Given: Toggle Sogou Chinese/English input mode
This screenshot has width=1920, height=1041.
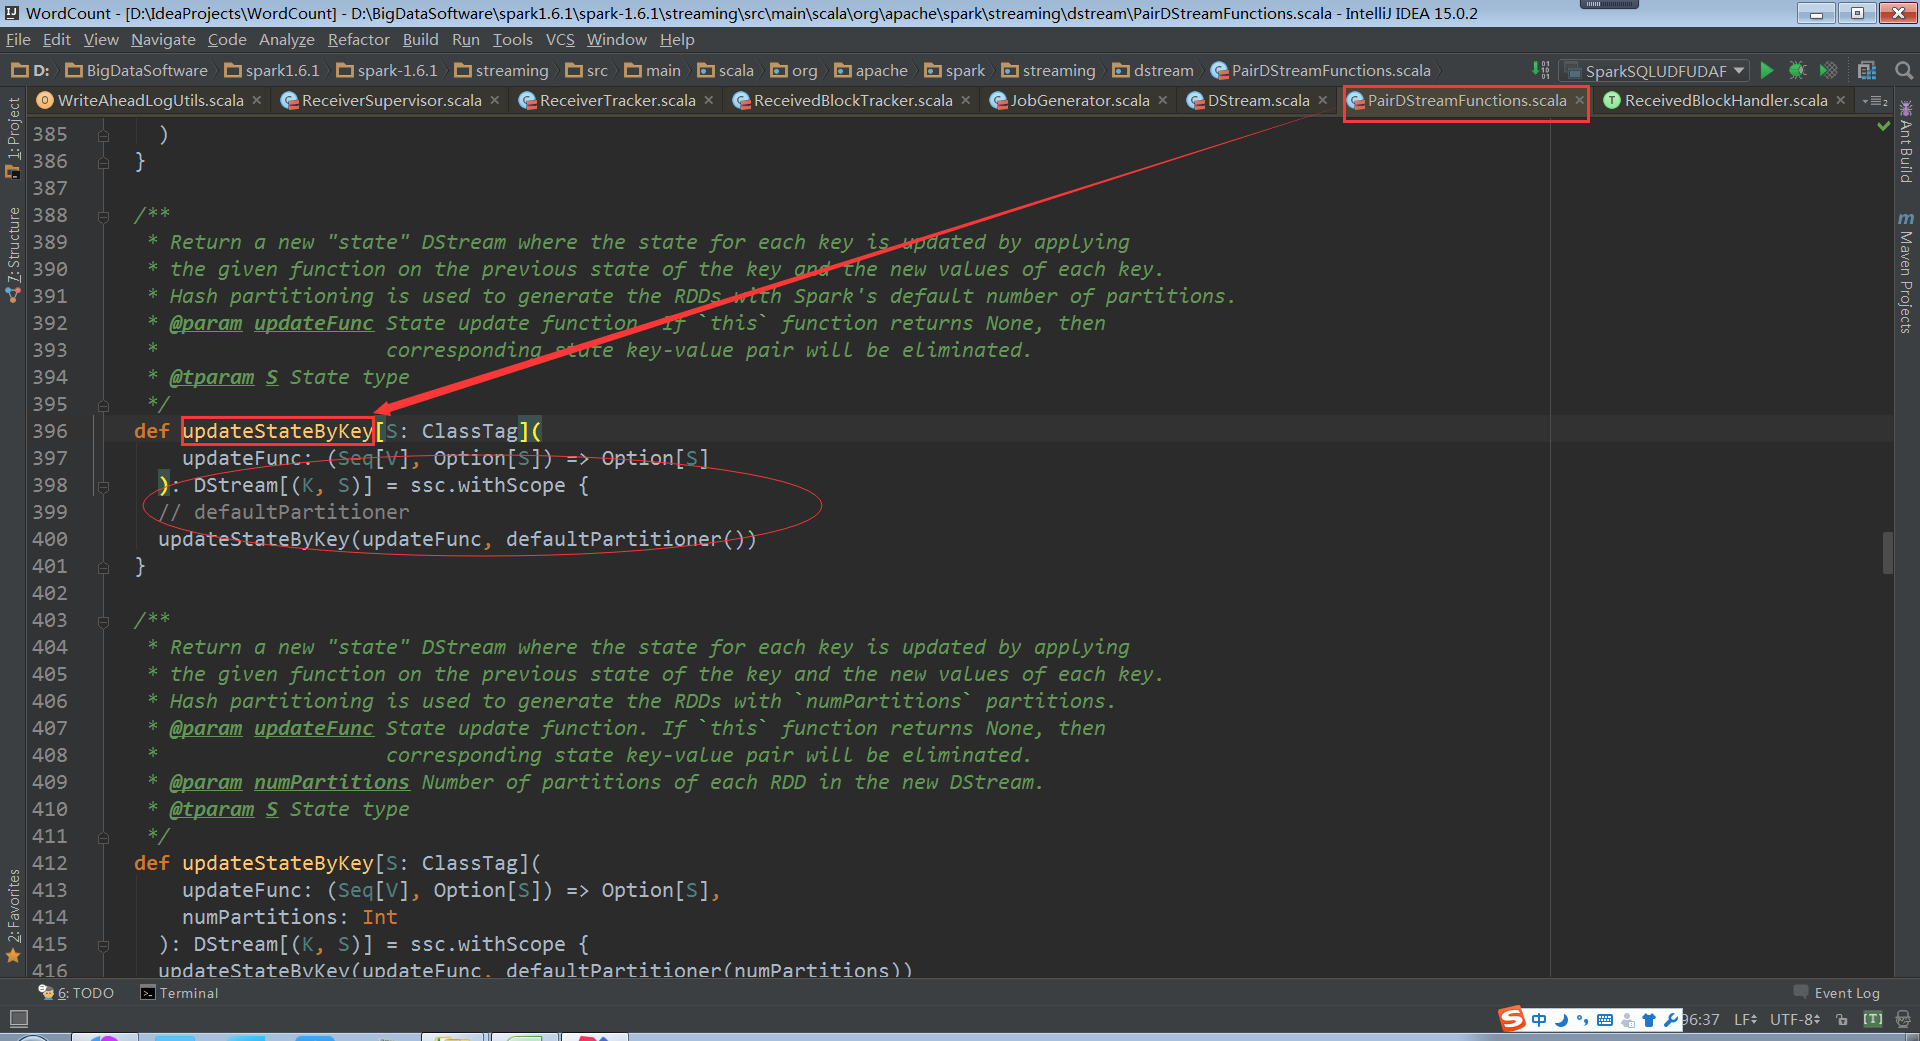Looking at the screenshot, I should pos(1539,1020).
